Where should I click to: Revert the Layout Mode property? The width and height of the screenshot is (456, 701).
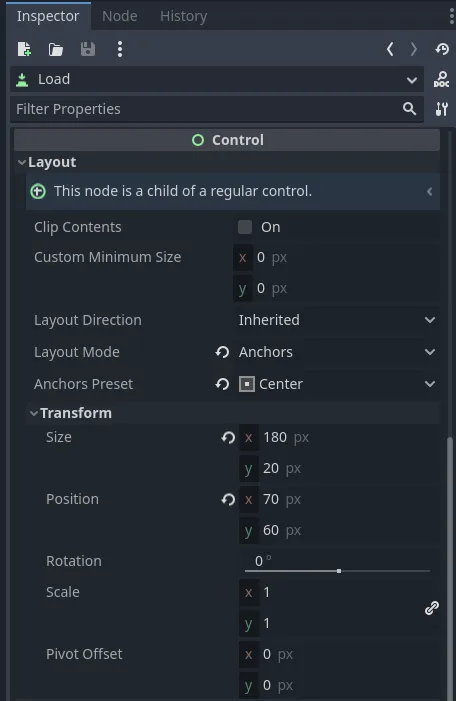[x=222, y=352]
